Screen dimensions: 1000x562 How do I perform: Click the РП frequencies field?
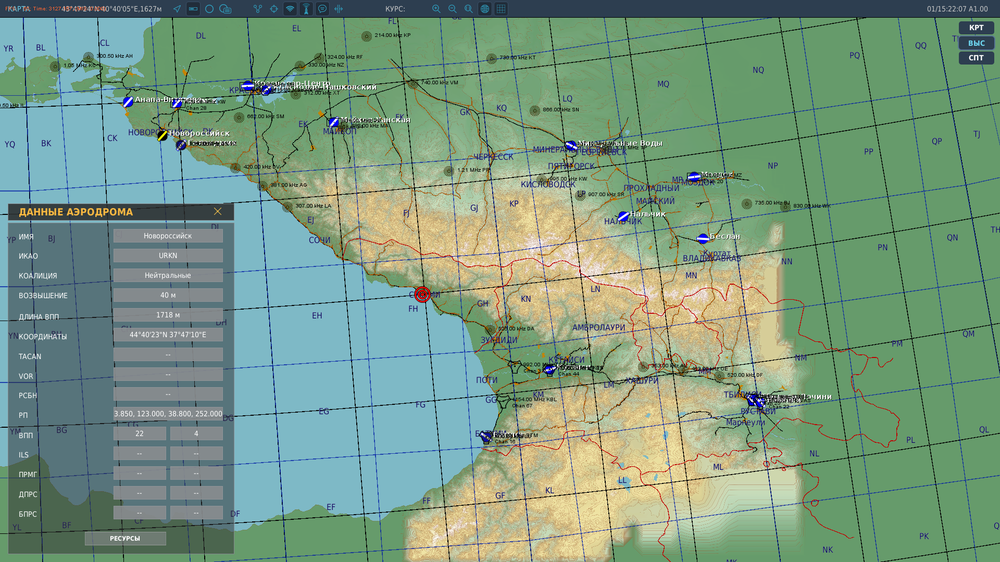[168, 414]
